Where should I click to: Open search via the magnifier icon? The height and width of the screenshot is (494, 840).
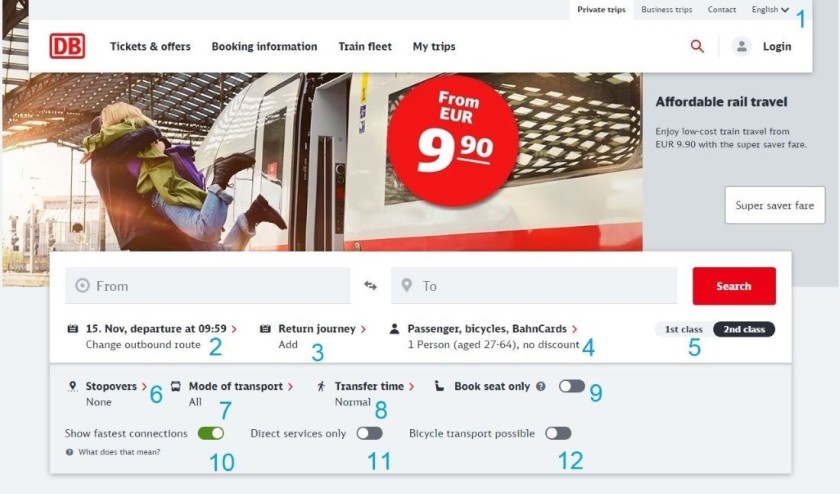tap(697, 46)
